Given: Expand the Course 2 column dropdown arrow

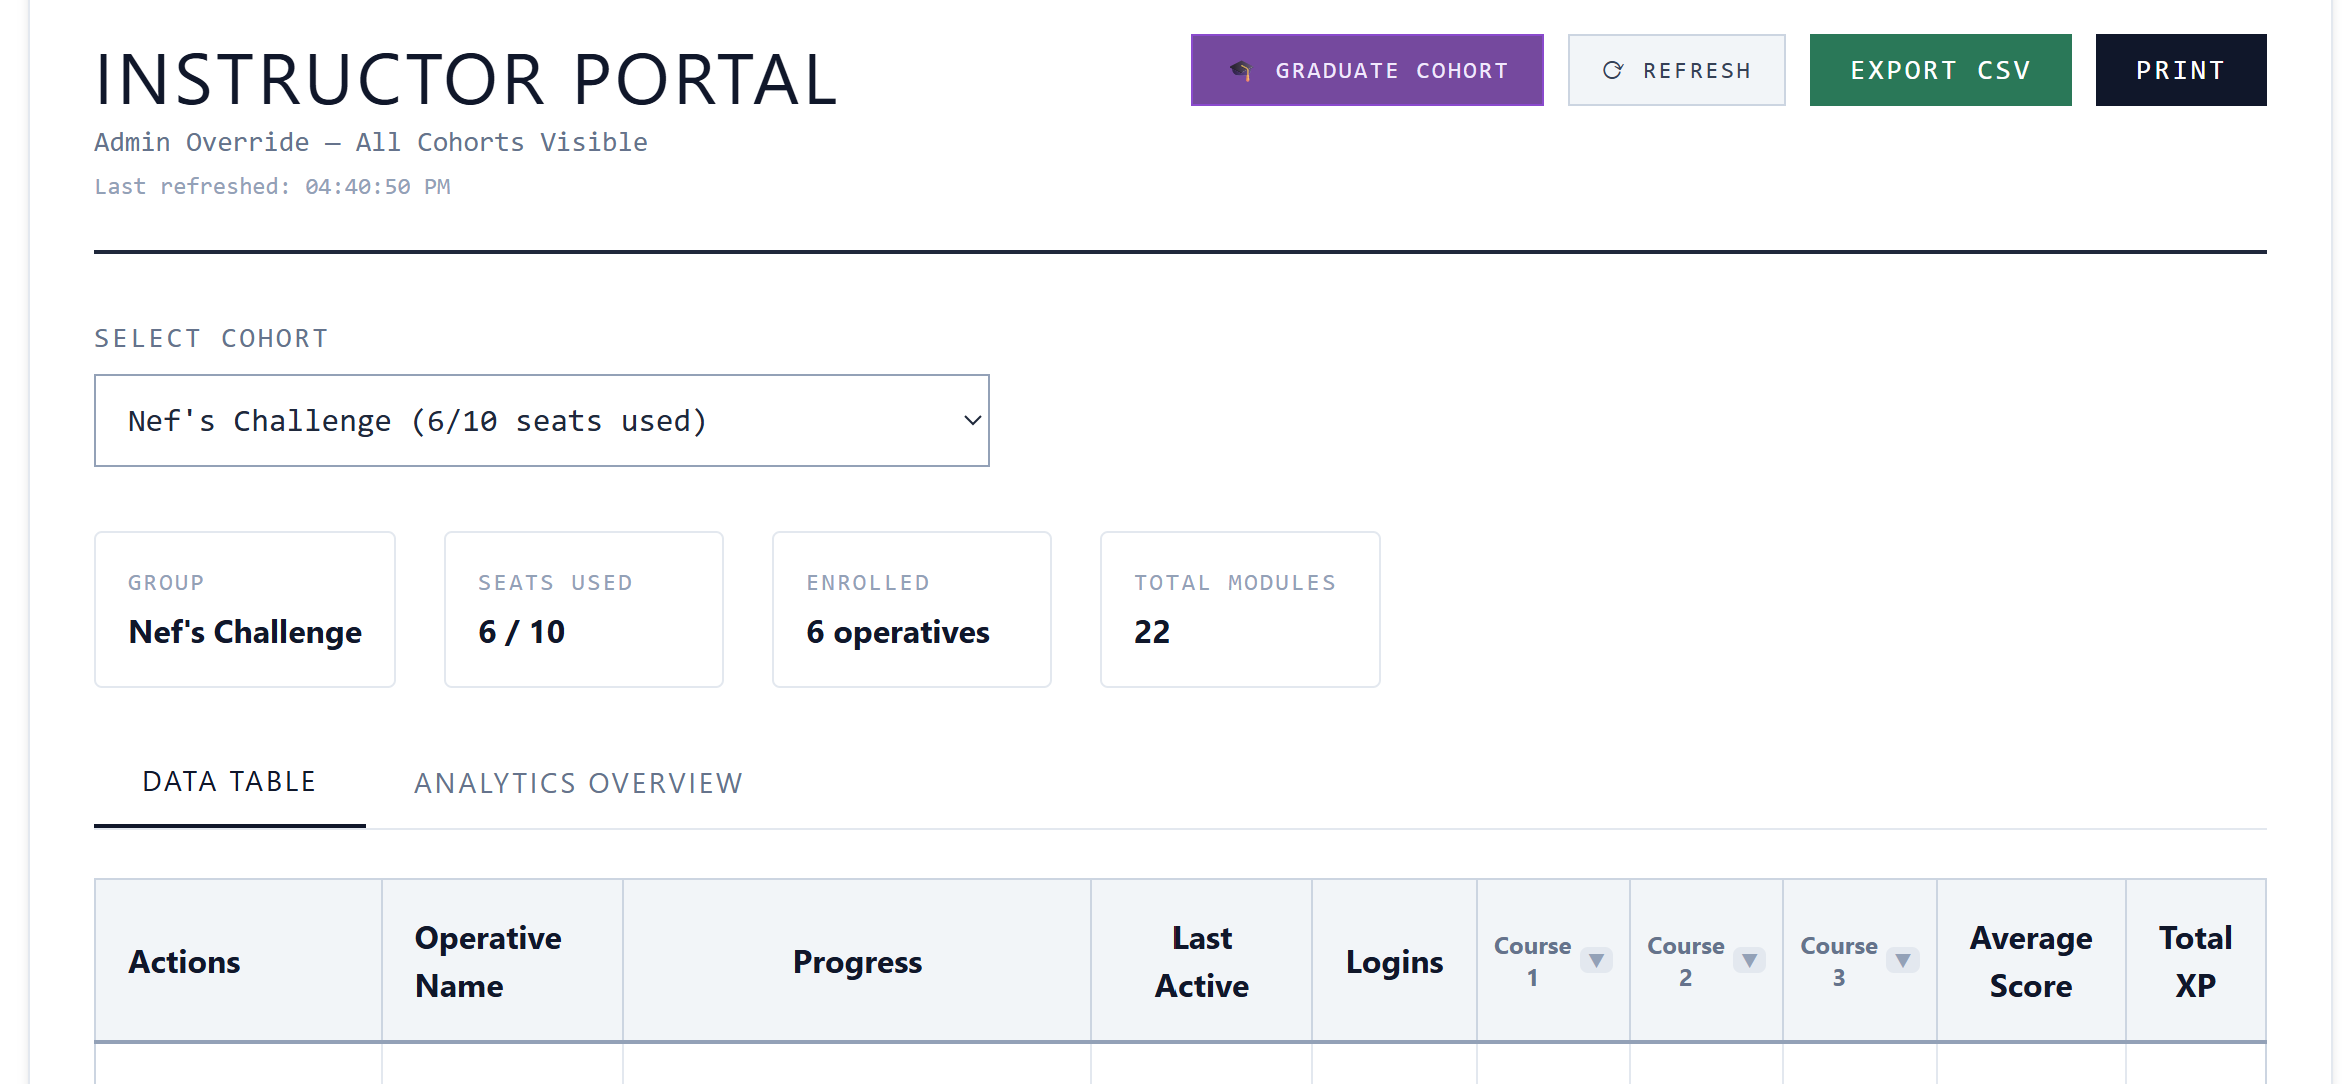Looking at the screenshot, I should click(x=1749, y=960).
